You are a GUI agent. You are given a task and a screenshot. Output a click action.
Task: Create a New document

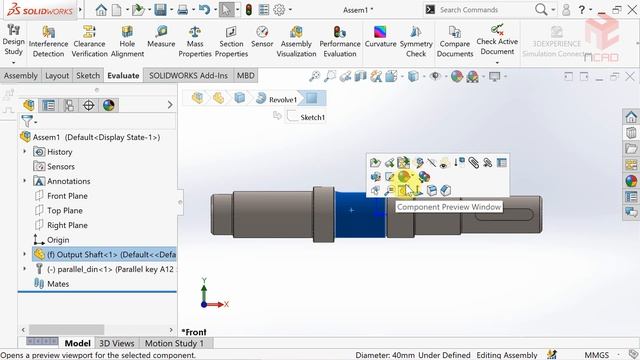(x=117, y=9)
